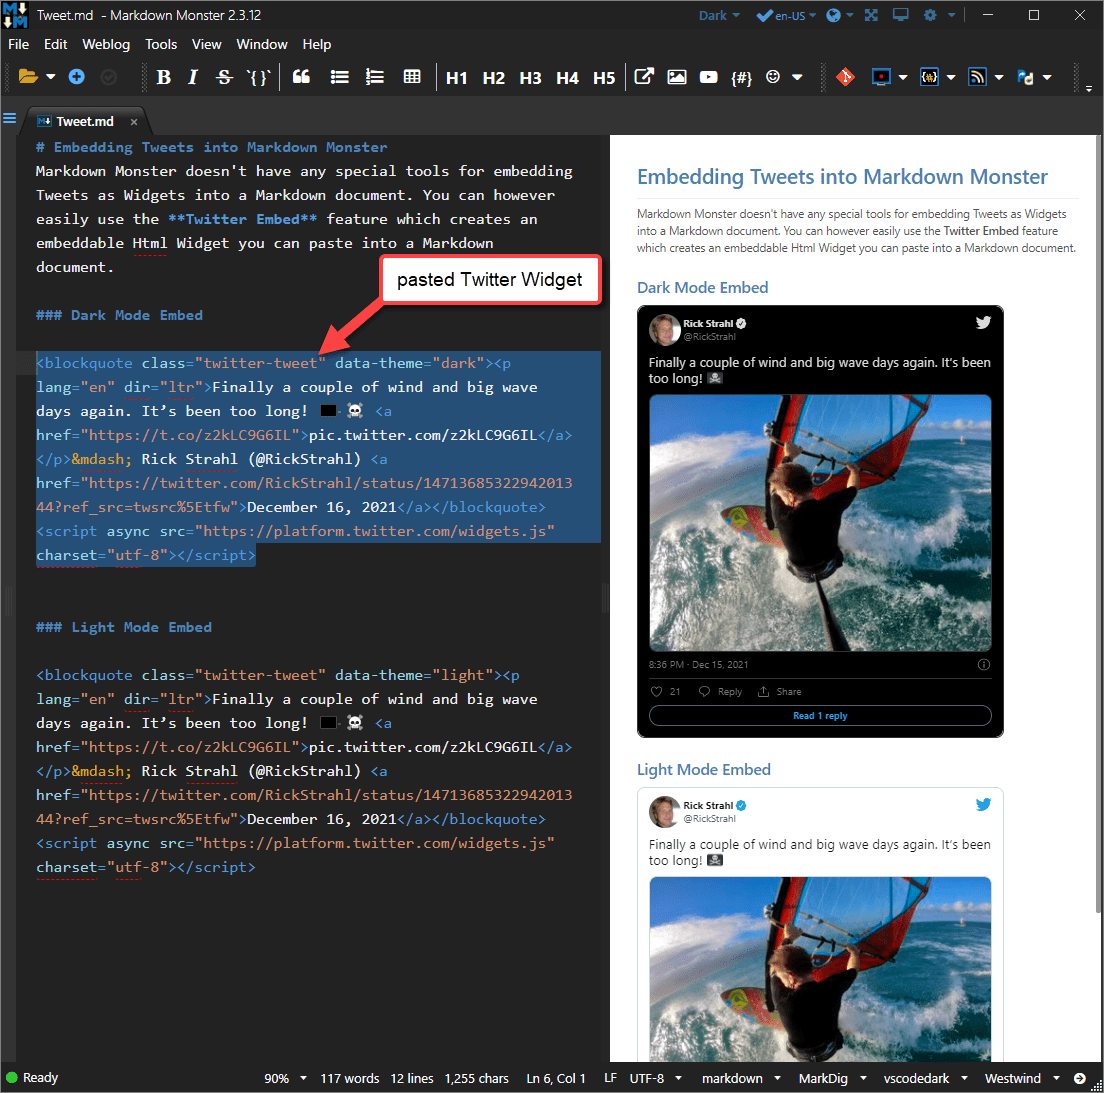
Task: Open the dark tweet info icon
Action: click(984, 665)
